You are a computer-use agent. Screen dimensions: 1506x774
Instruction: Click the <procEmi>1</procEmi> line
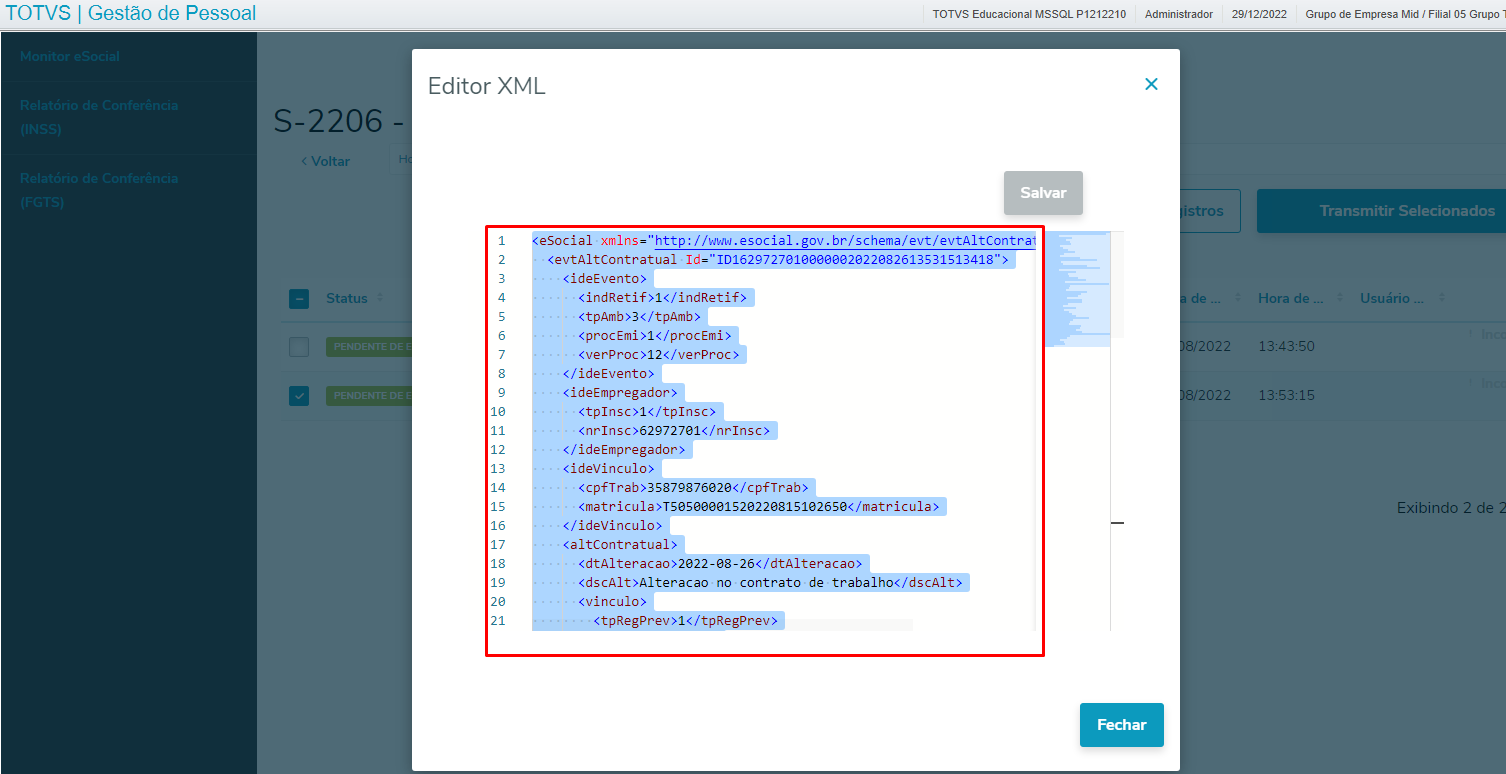click(x=657, y=336)
